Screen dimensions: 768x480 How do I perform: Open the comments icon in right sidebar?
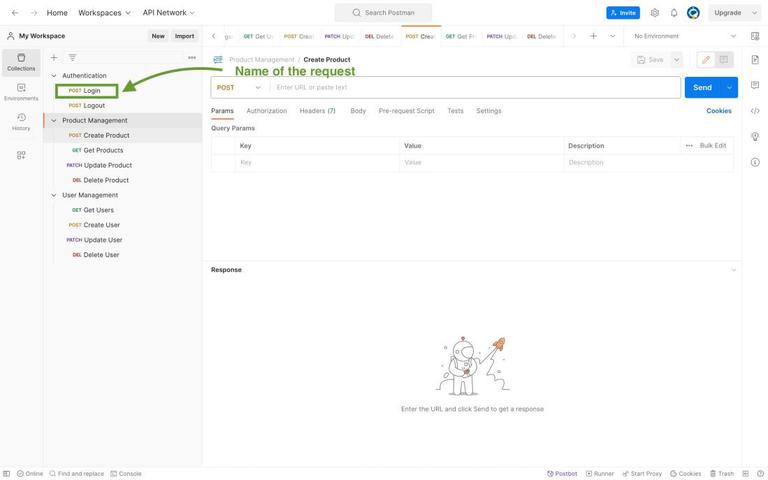pos(755,85)
